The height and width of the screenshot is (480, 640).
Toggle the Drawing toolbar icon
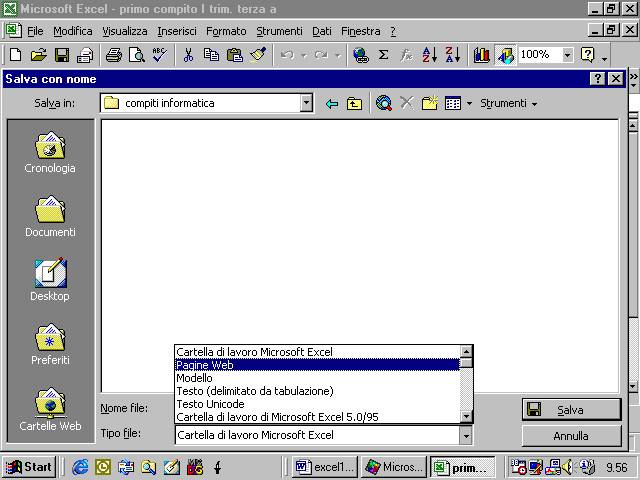(x=505, y=56)
